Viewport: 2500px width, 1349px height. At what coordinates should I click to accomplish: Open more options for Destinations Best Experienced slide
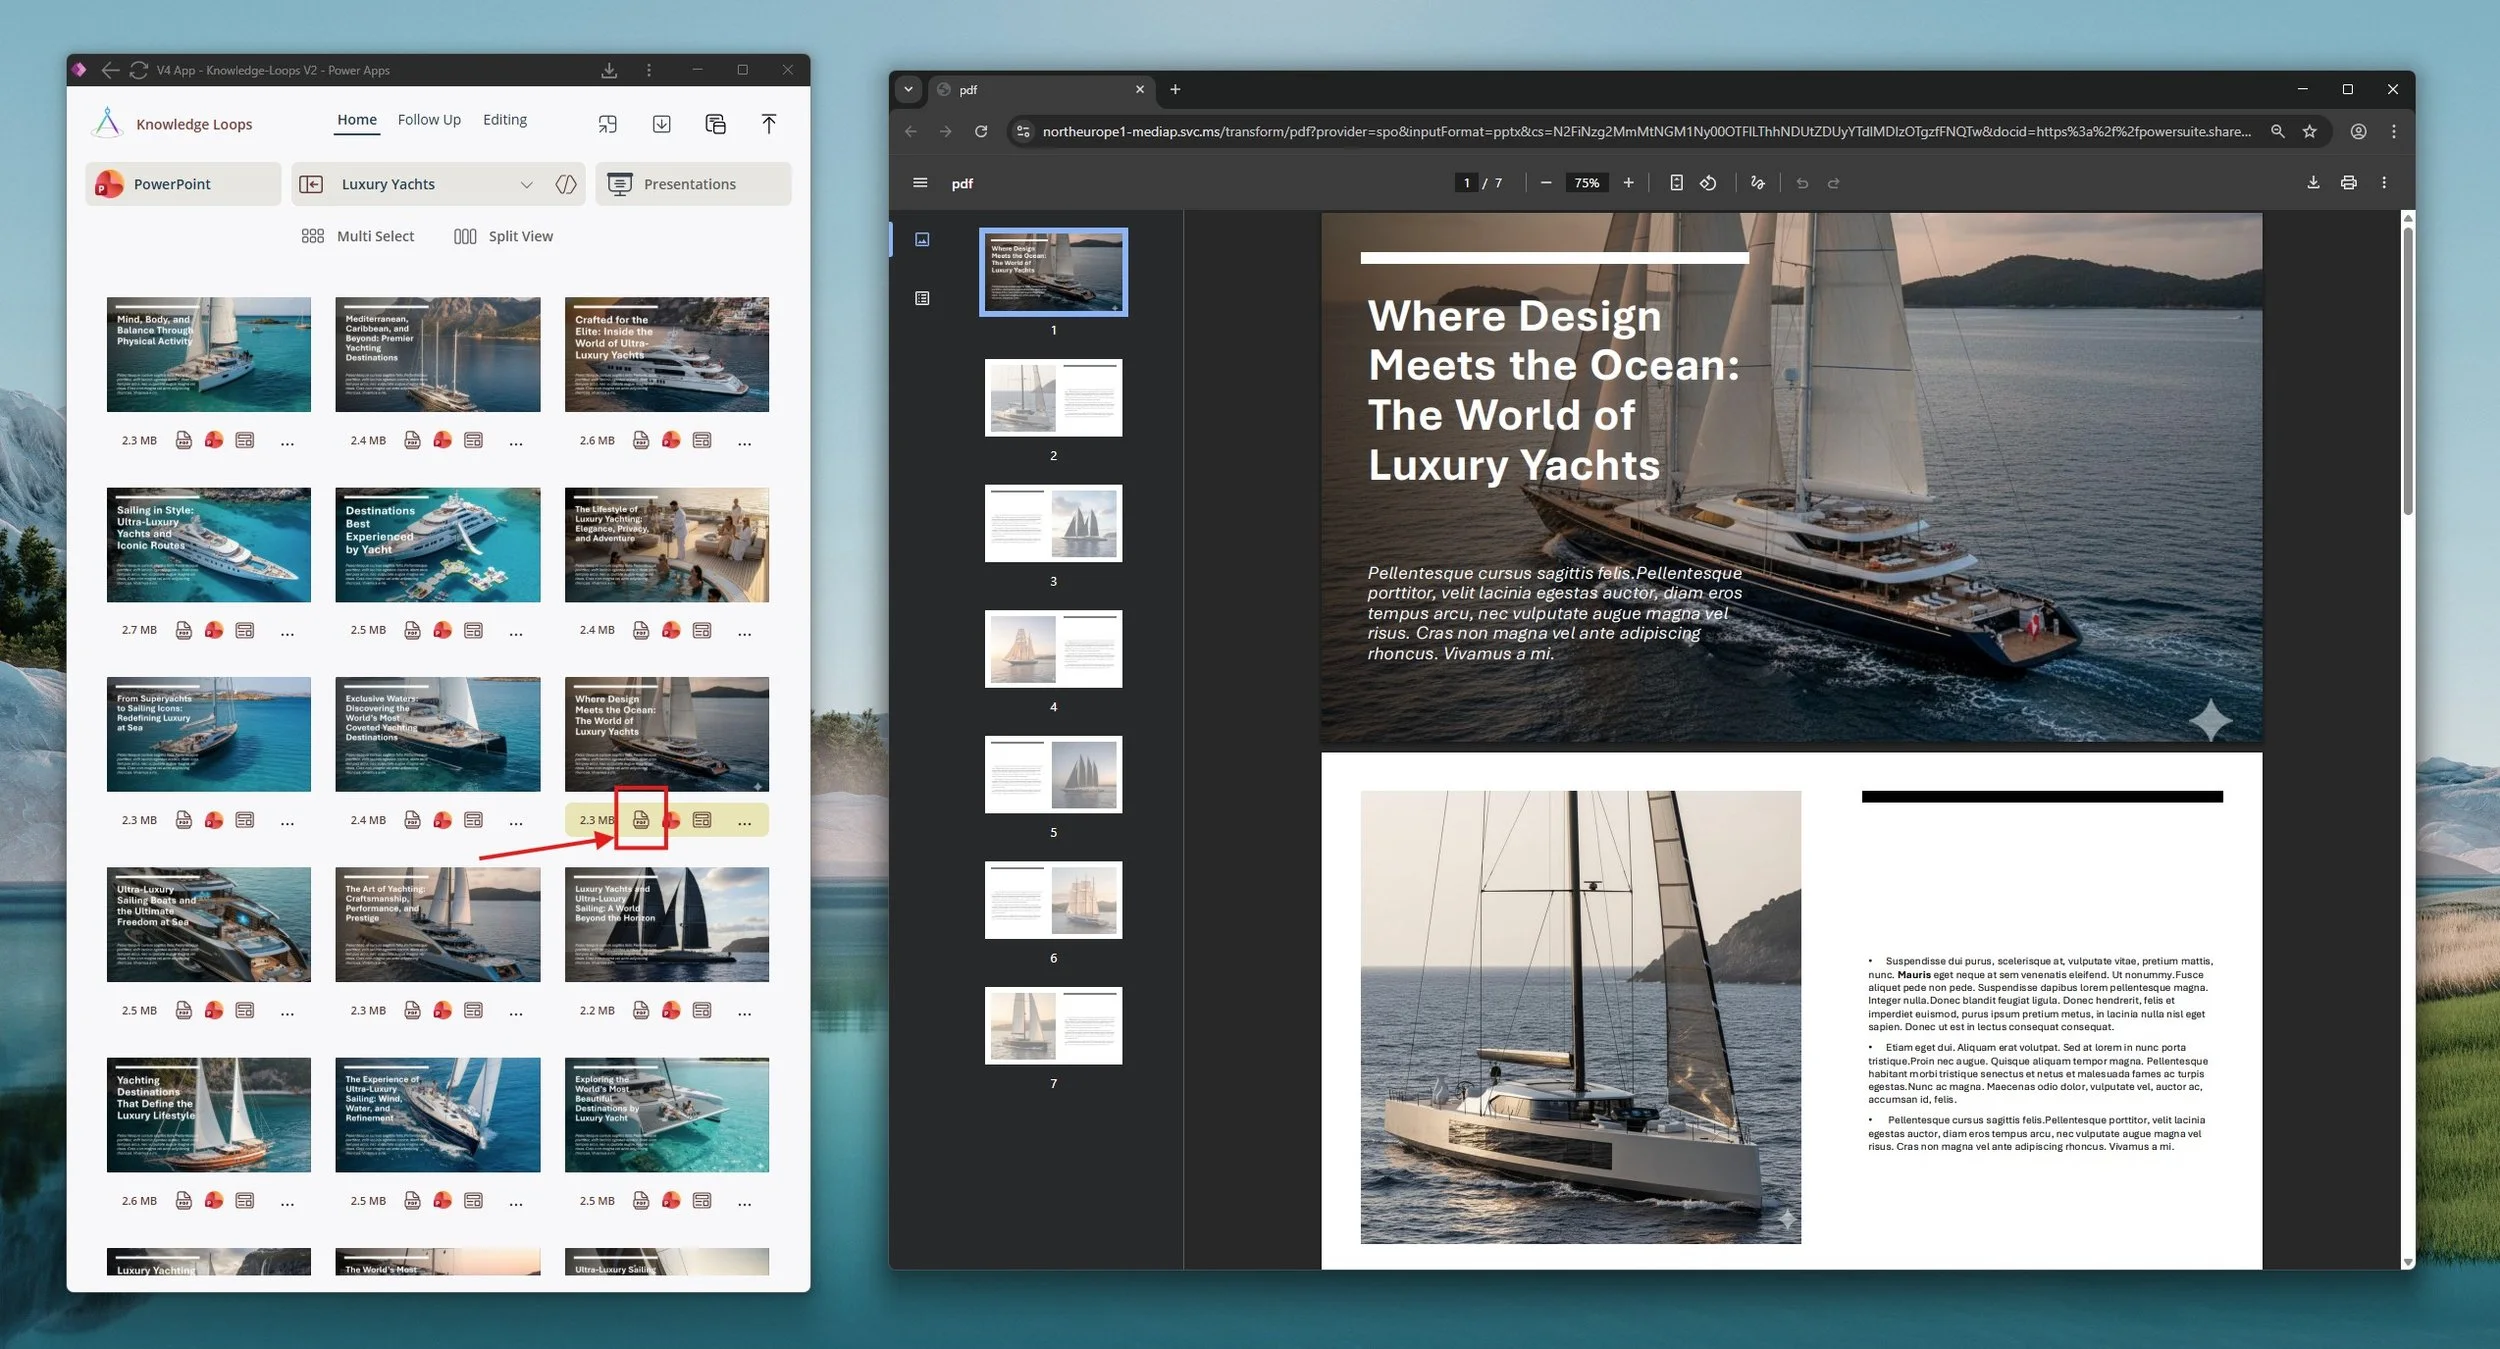click(516, 632)
